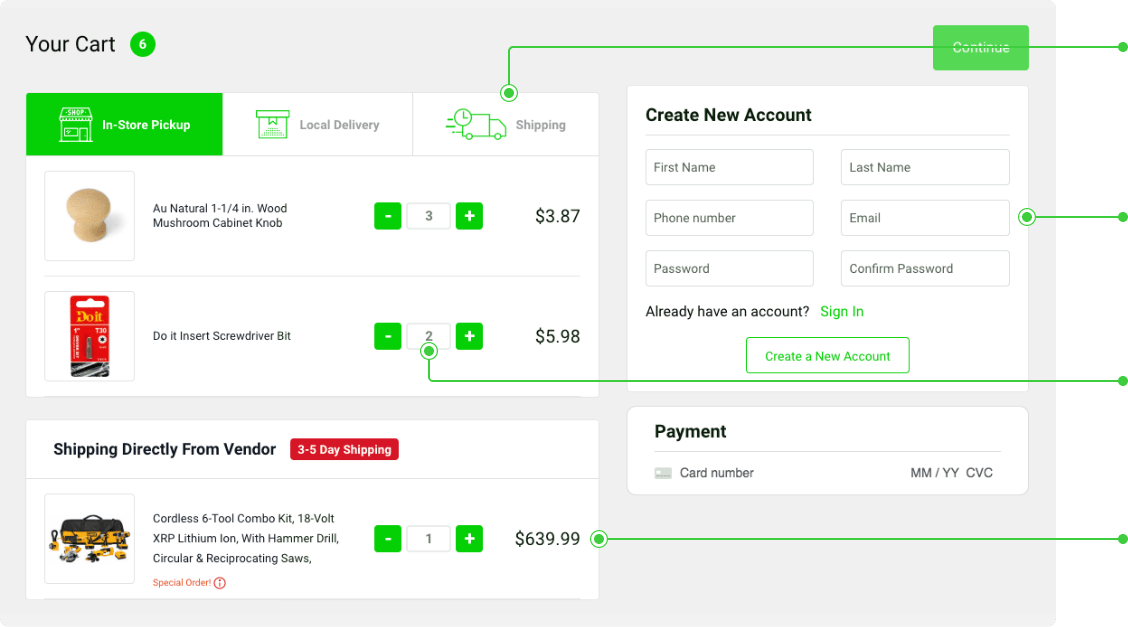Focus the First Name field
Viewport: 1128px width, 627px height.
(x=729, y=168)
